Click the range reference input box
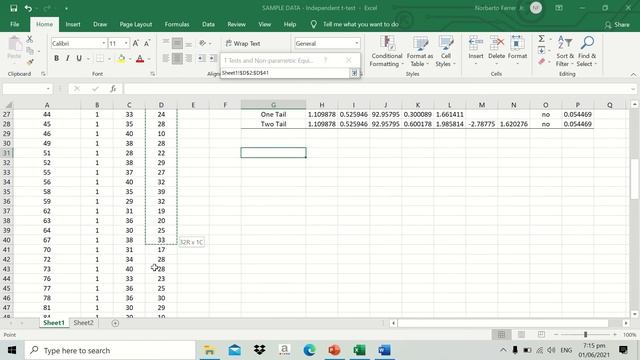The width and height of the screenshot is (640, 360). click(x=285, y=73)
